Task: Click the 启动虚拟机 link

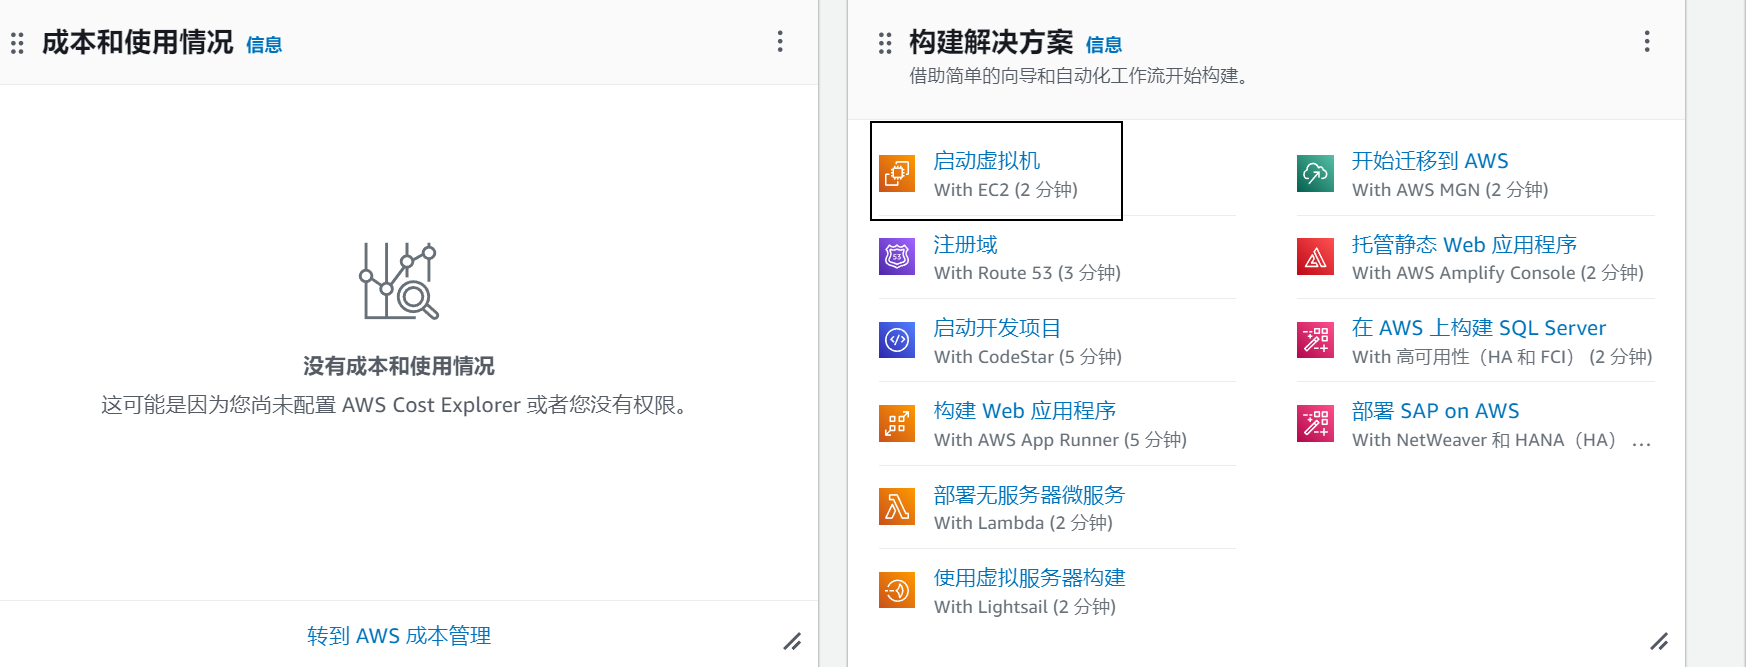Action: (986, 161)
